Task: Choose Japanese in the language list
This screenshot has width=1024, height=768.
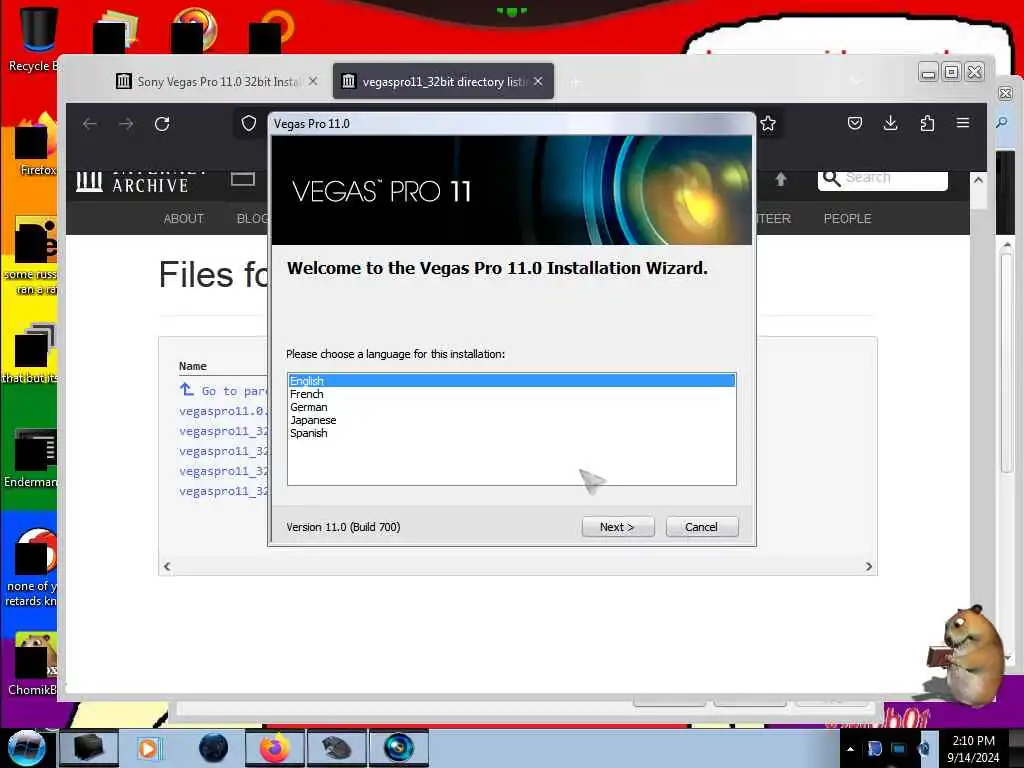Action: 511,420
